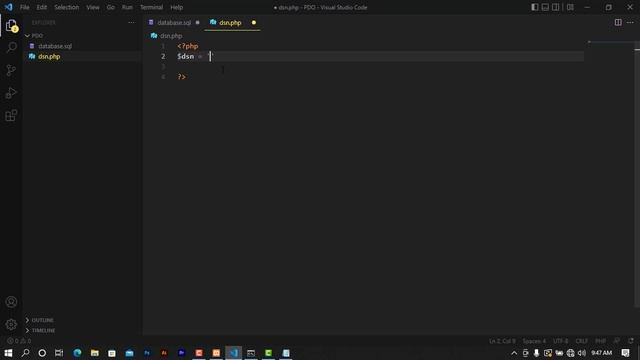Open customize layout button

coord(570,7)
